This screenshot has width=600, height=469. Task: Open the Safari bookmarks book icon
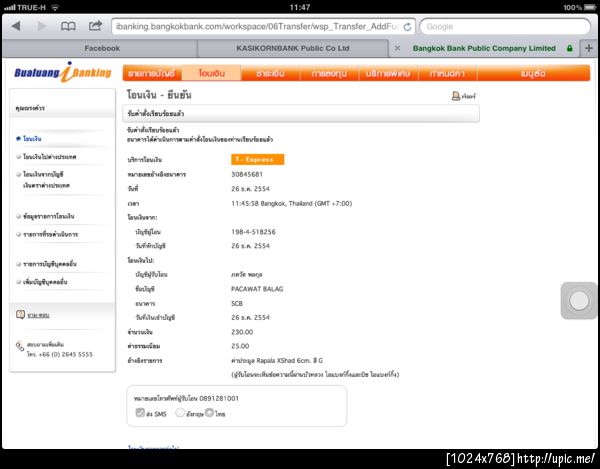[x=68, y=26]
